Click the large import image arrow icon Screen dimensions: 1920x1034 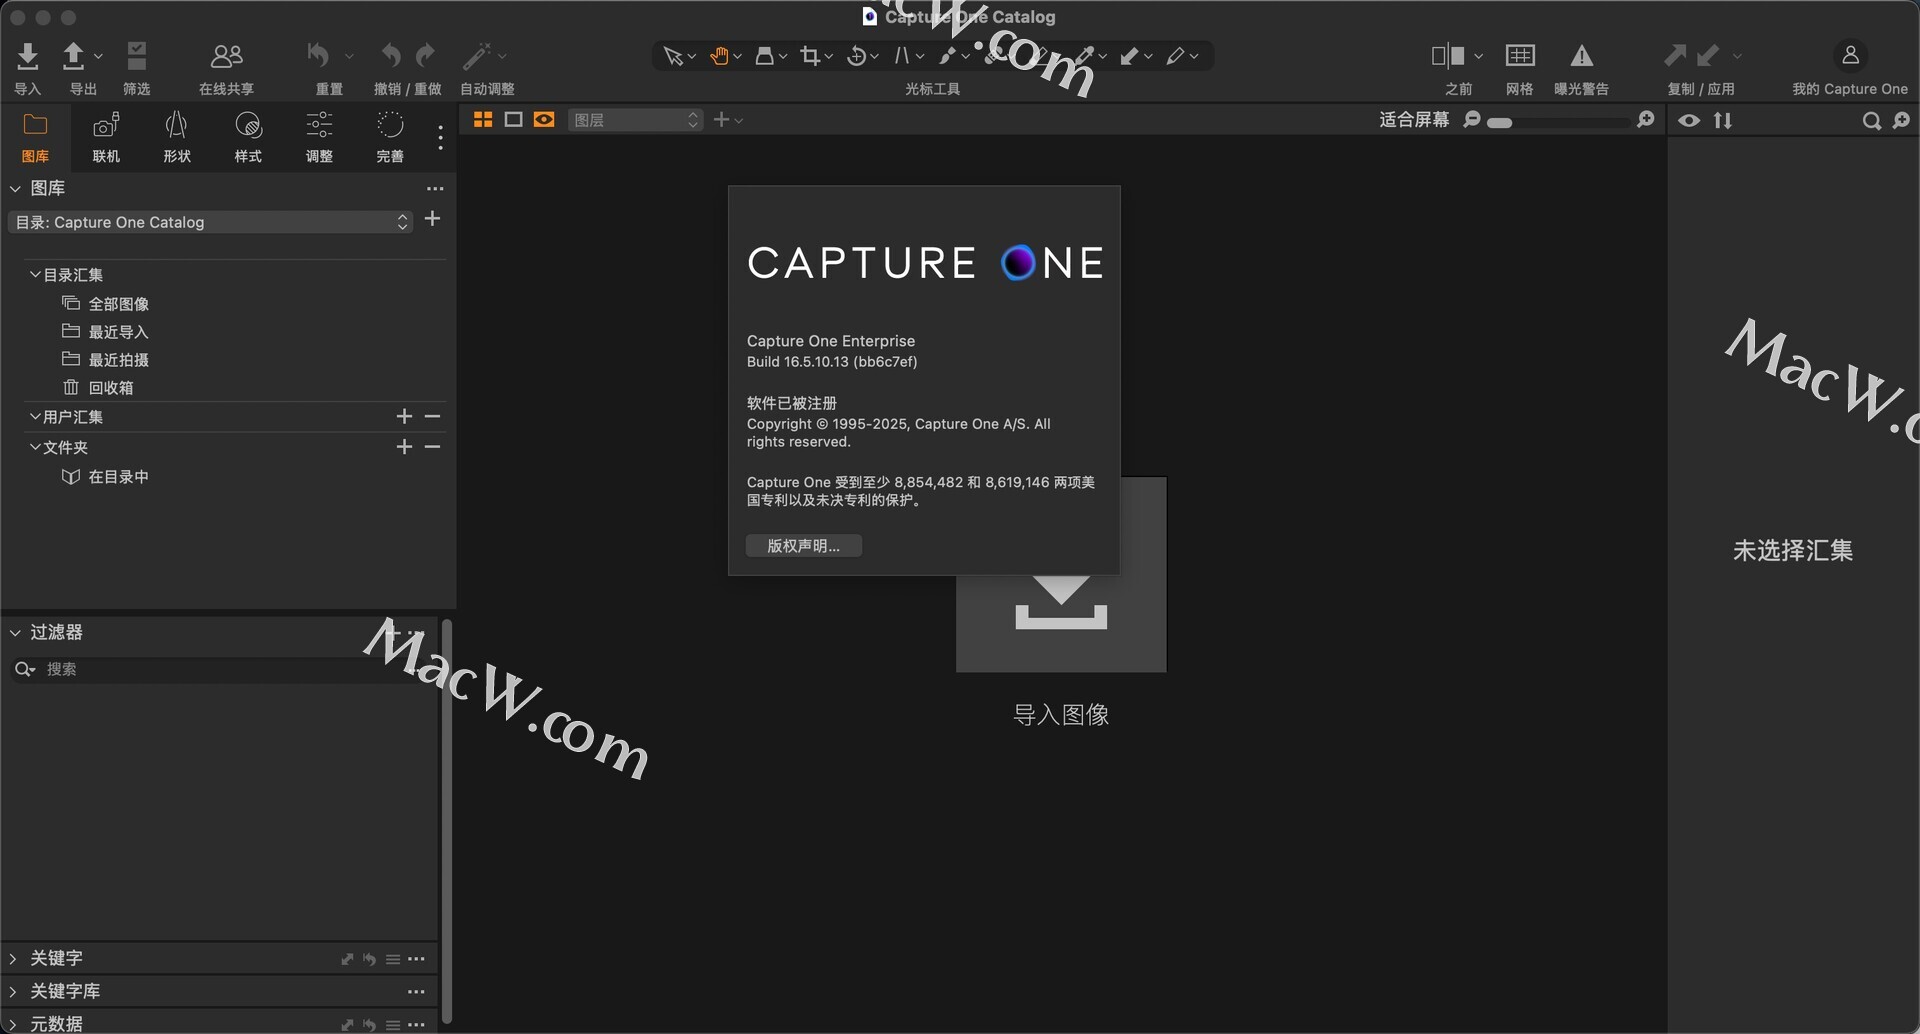pos(1061,602)
